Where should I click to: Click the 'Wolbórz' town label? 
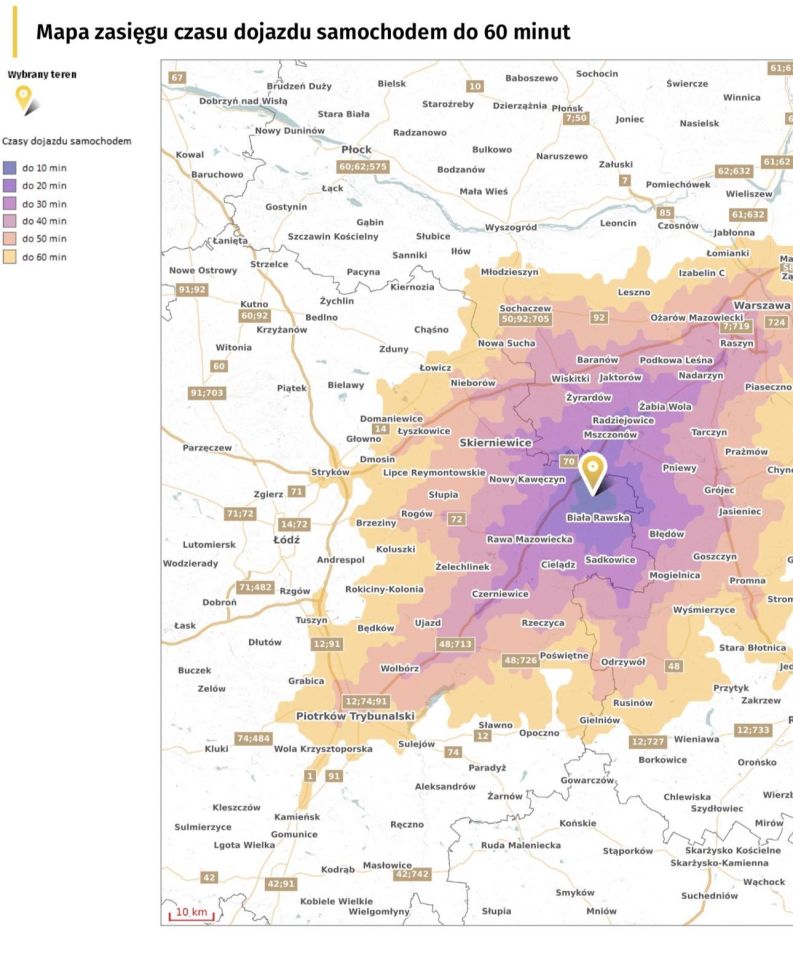coord(399,668)
